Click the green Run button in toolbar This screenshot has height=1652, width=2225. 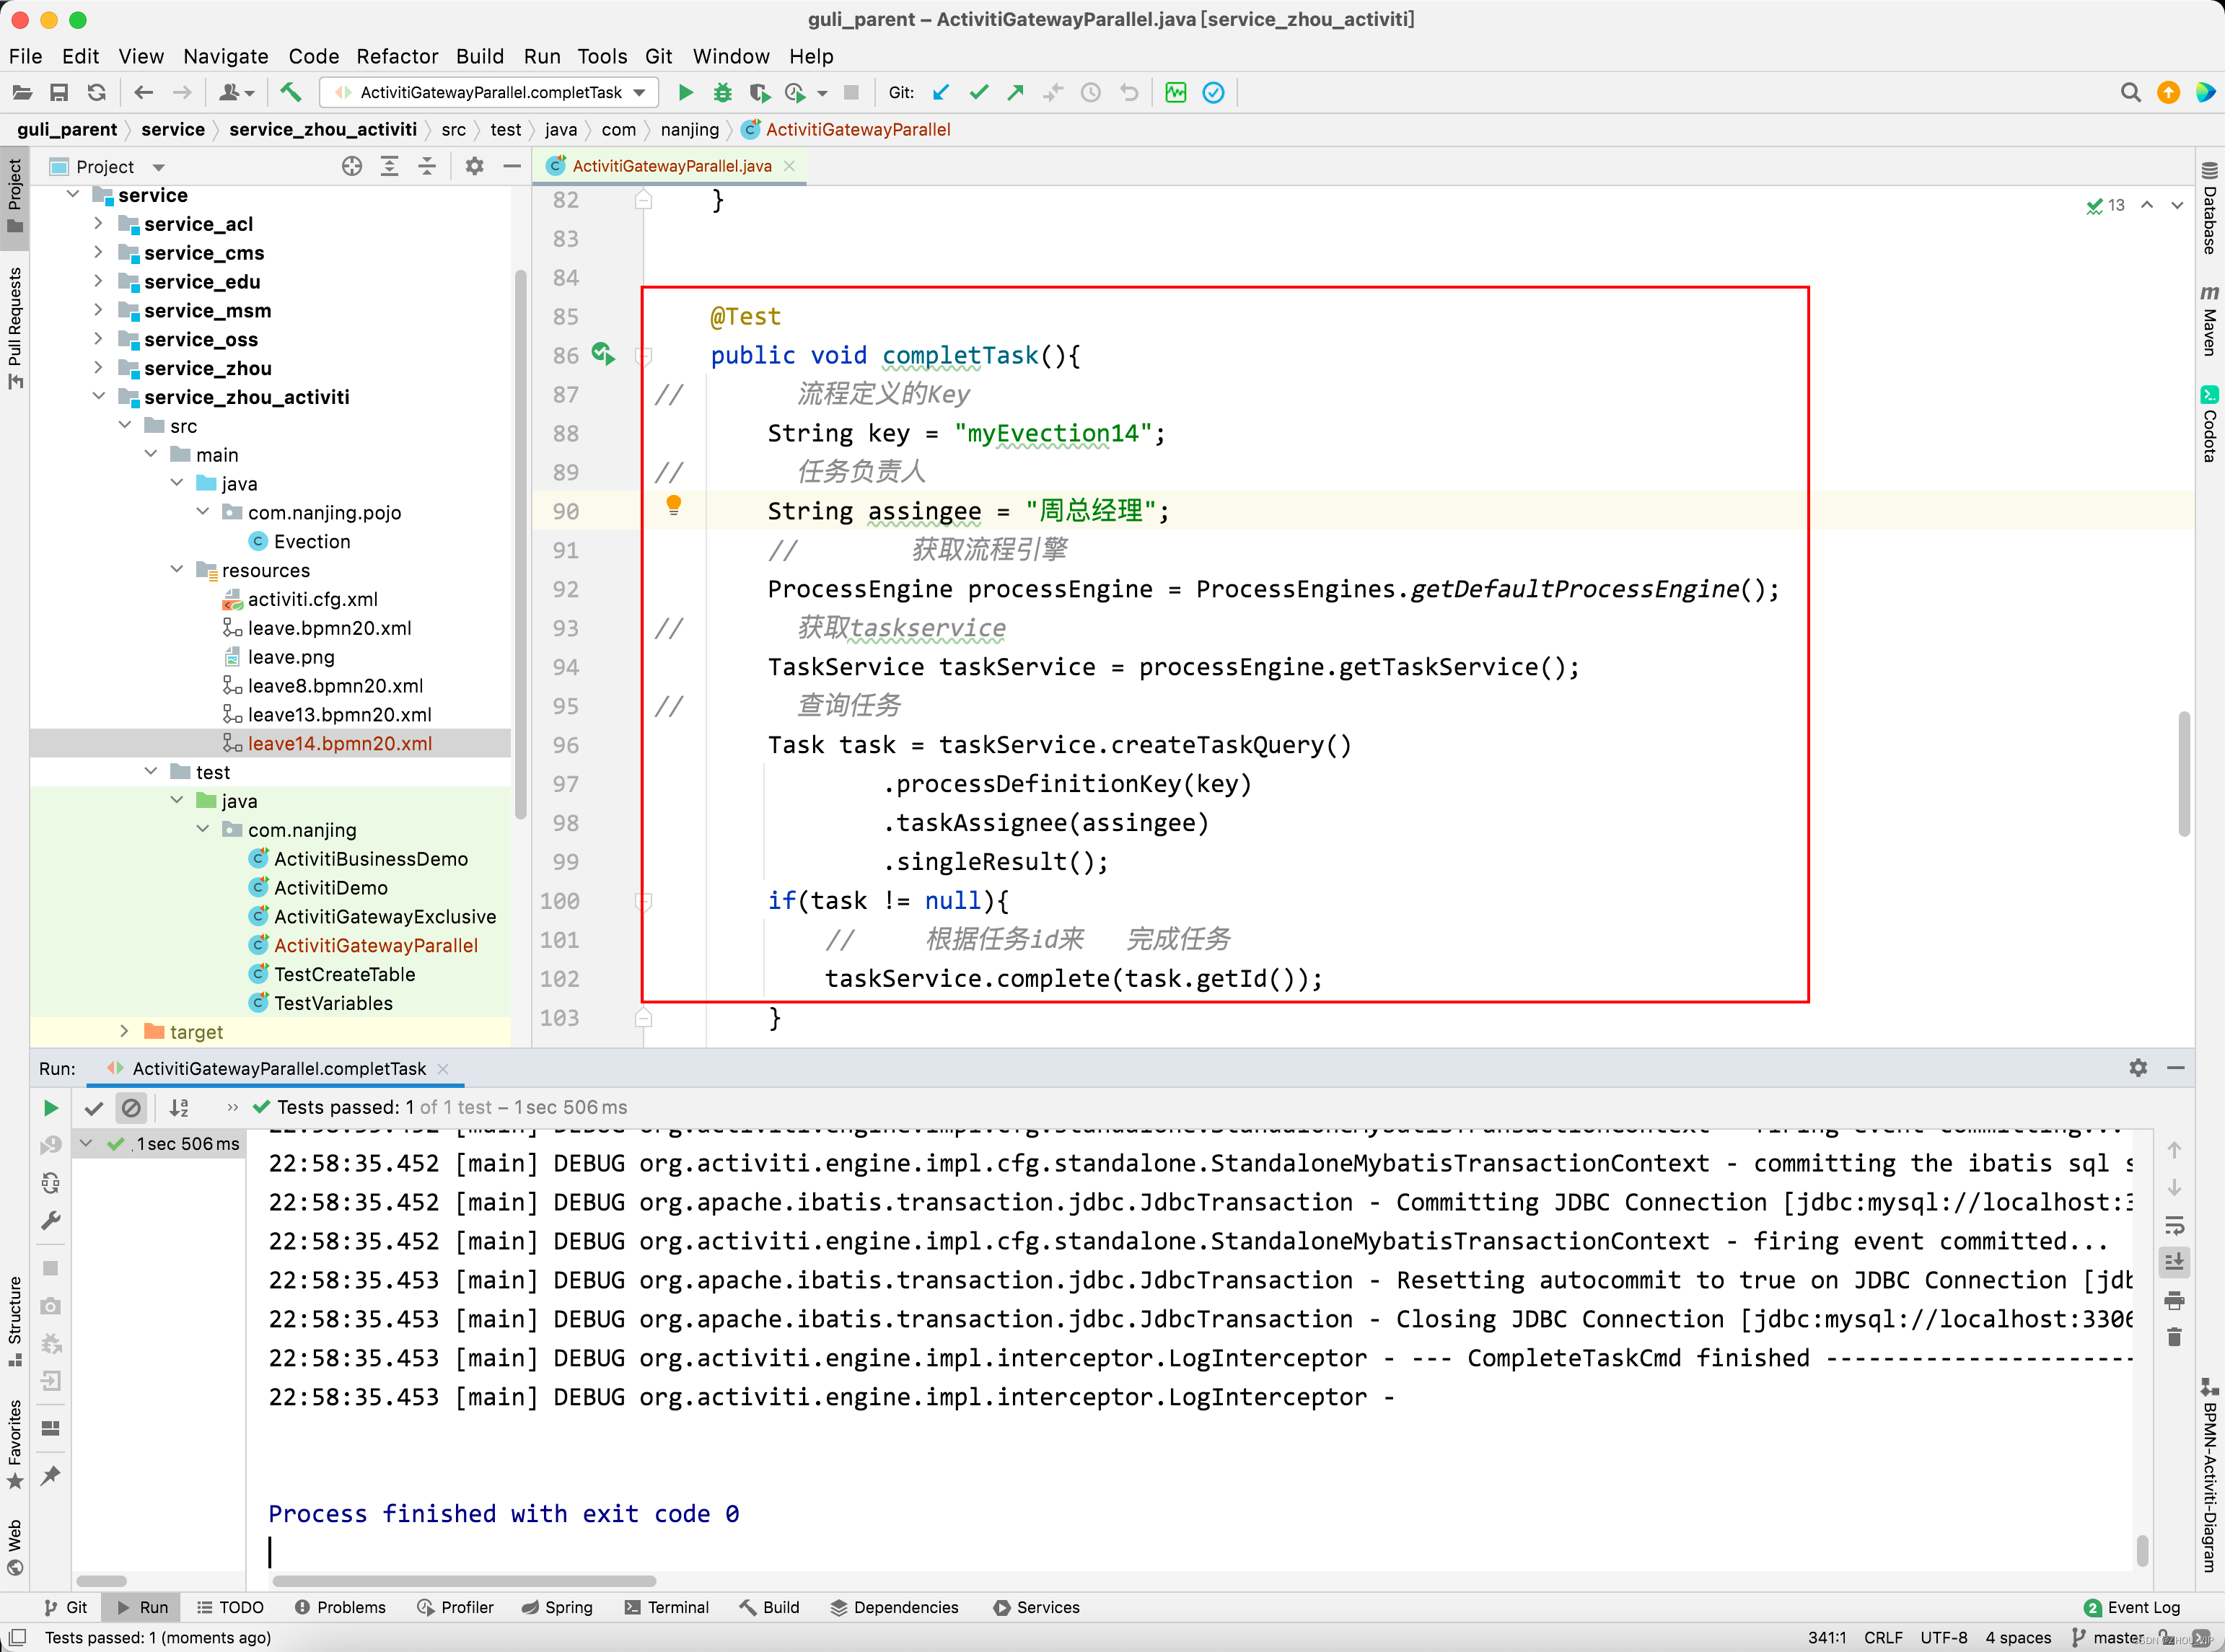pos(686,93)
